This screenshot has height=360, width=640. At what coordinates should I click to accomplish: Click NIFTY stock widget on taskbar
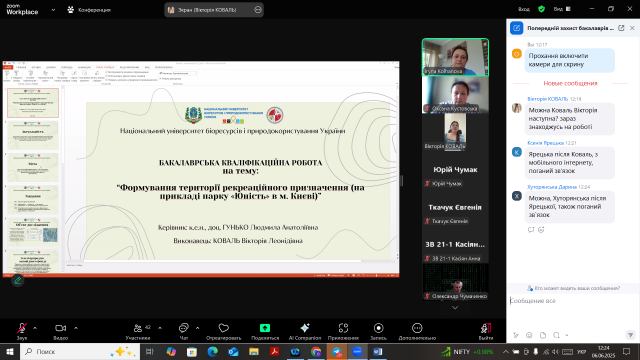click(x=467, y=351)
